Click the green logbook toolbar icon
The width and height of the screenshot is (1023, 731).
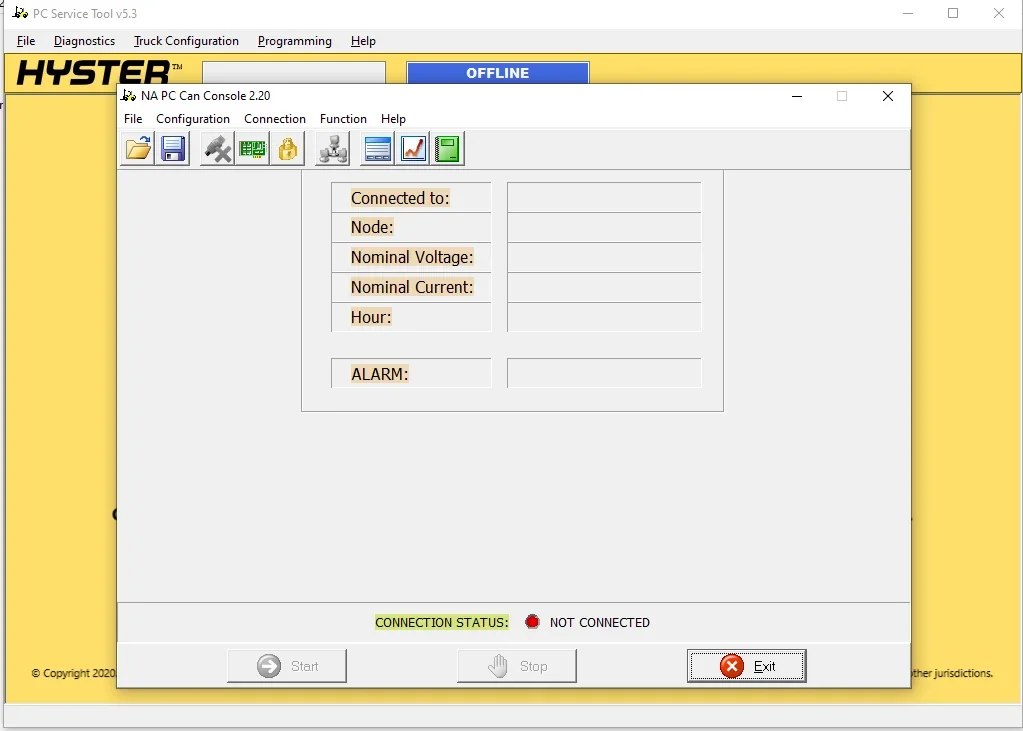coord(447,148)
